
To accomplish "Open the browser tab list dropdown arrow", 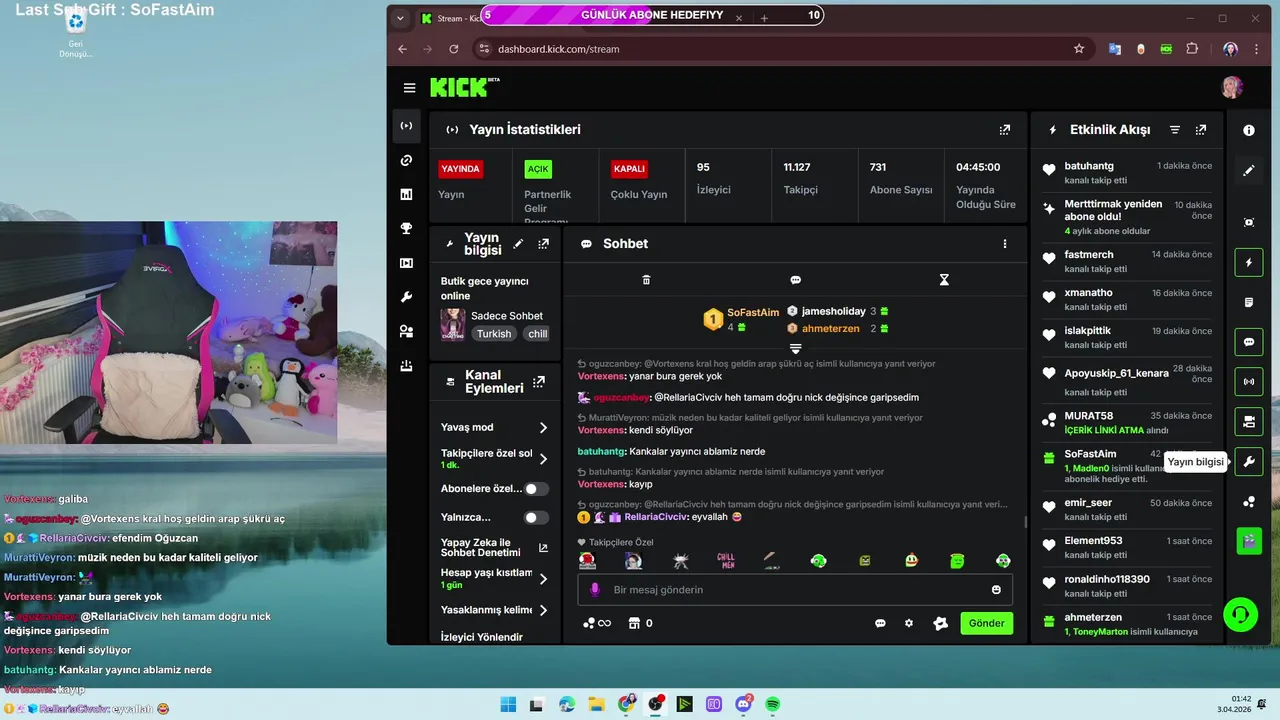I will tap(401, 18).
